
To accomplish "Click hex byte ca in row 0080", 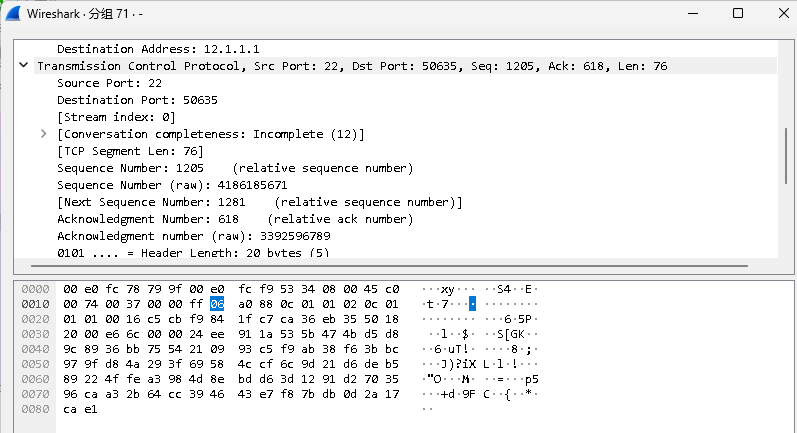I will 70,409.
